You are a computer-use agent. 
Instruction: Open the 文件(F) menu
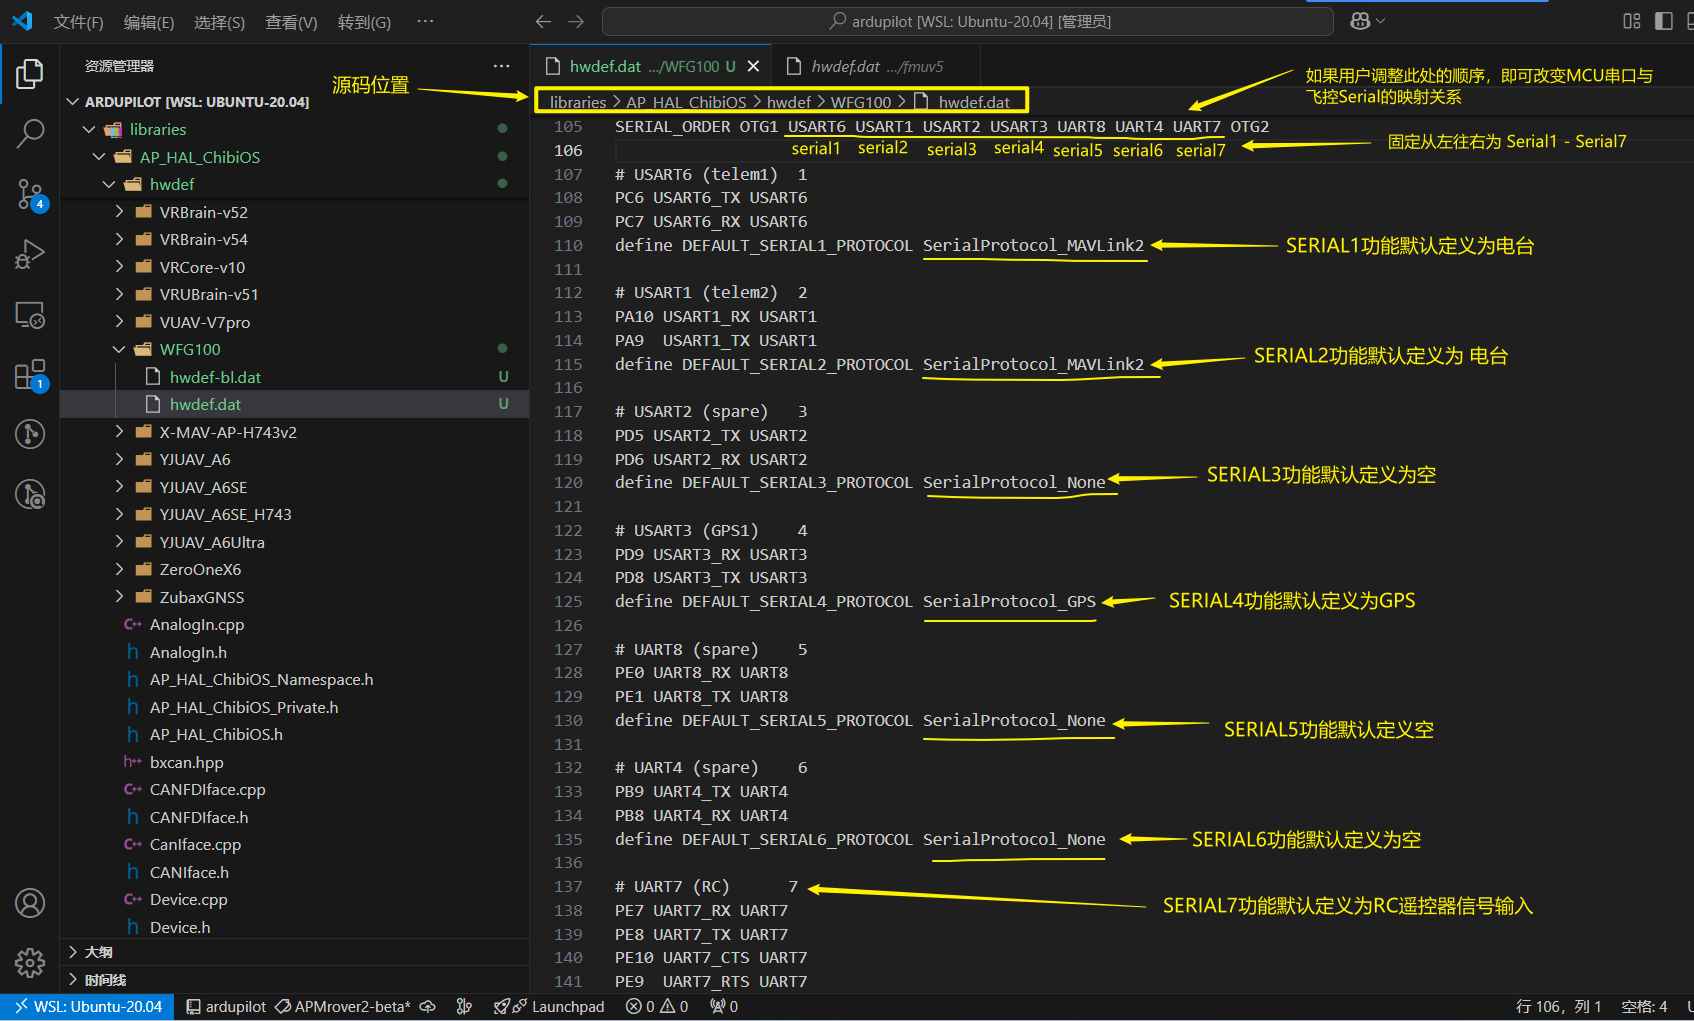(77, 22)
